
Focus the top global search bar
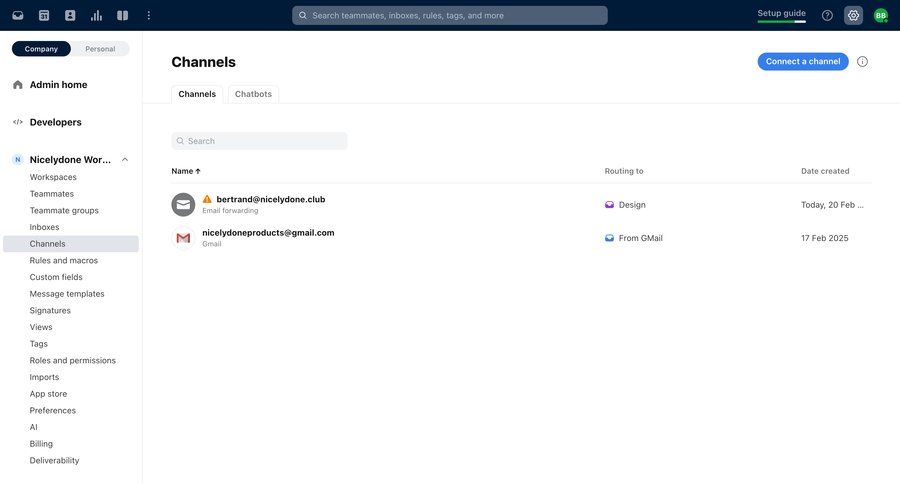click(449, 16)
